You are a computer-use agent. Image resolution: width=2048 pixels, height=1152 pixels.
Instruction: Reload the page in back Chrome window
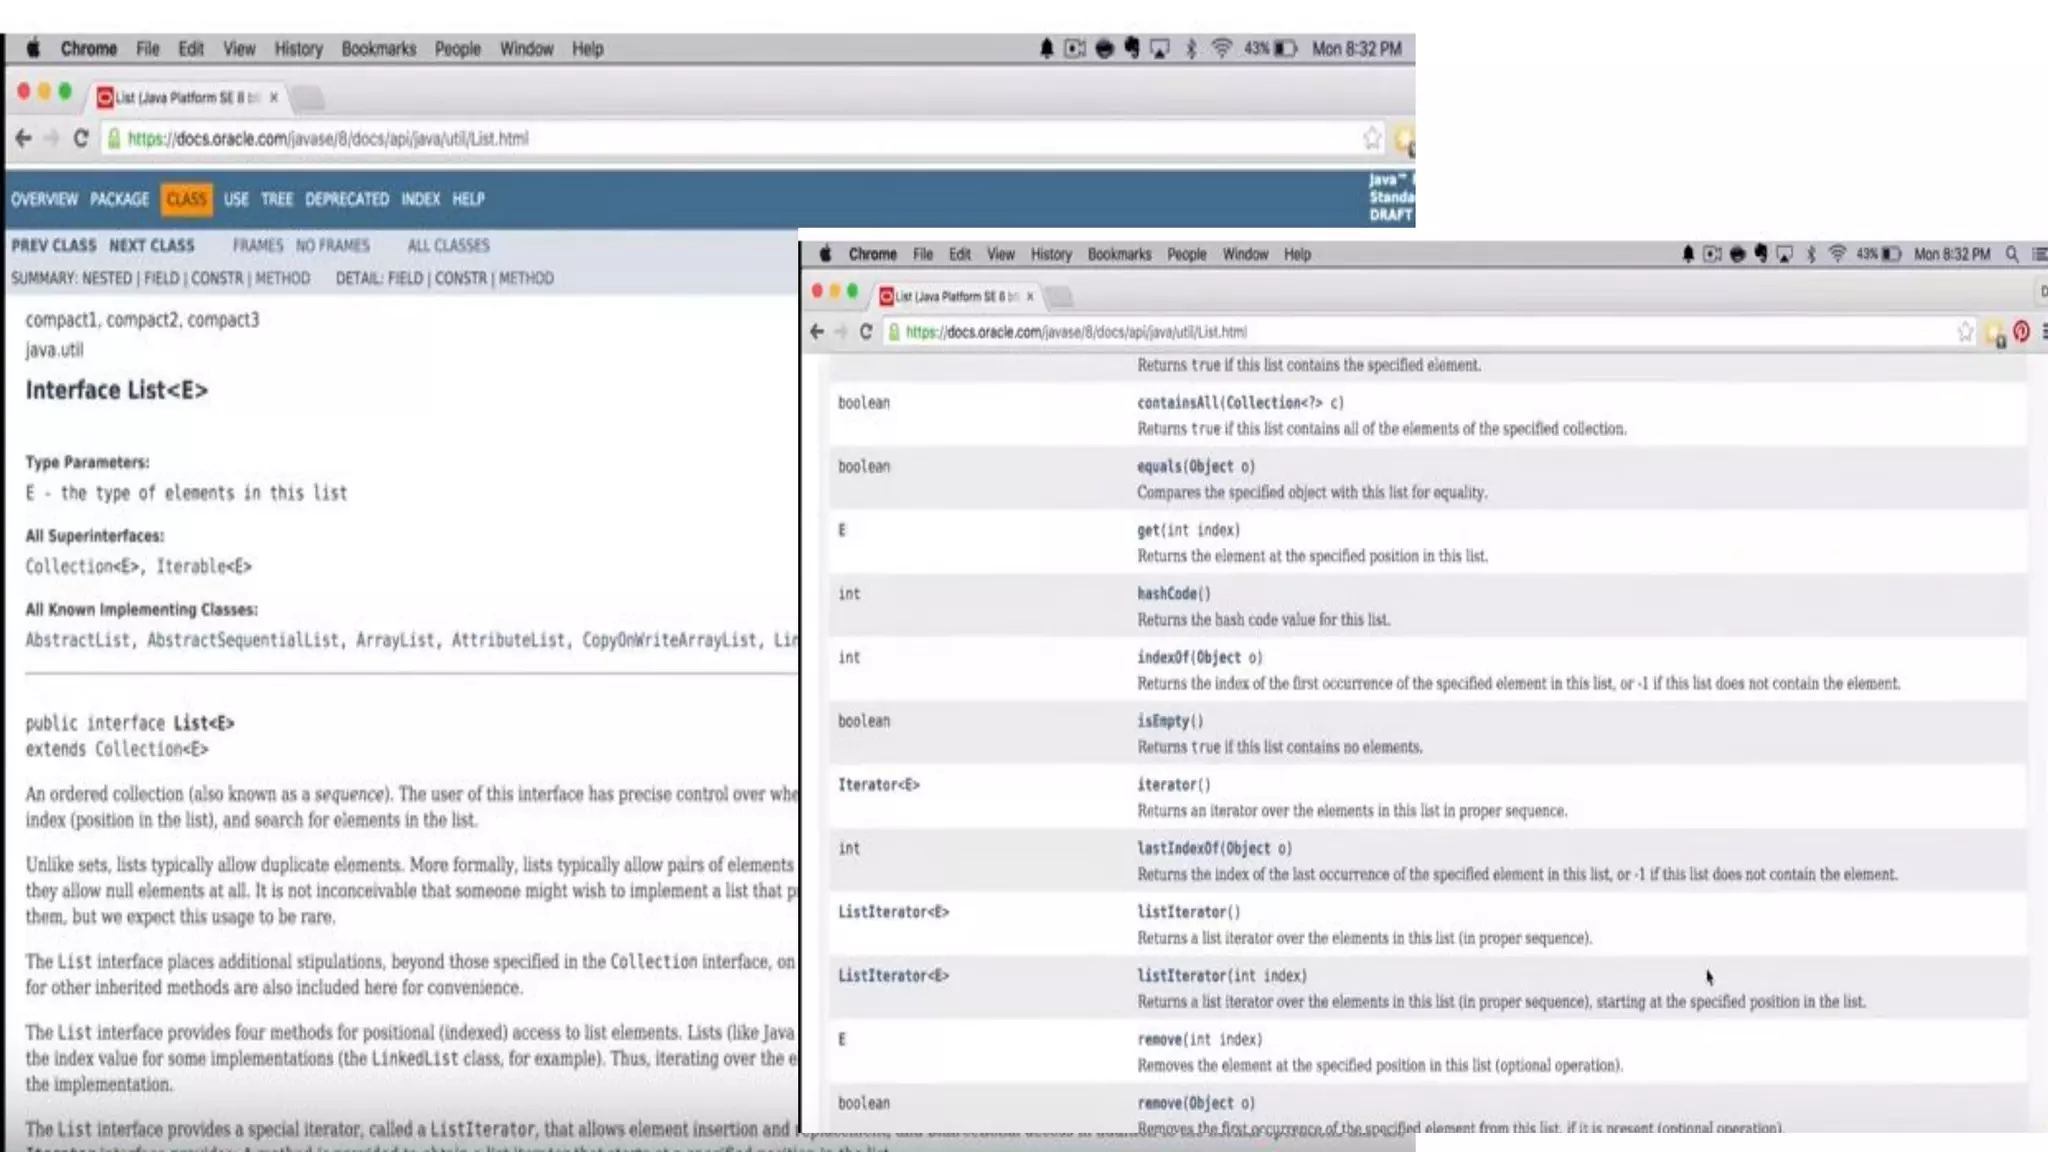click(81, 139)
